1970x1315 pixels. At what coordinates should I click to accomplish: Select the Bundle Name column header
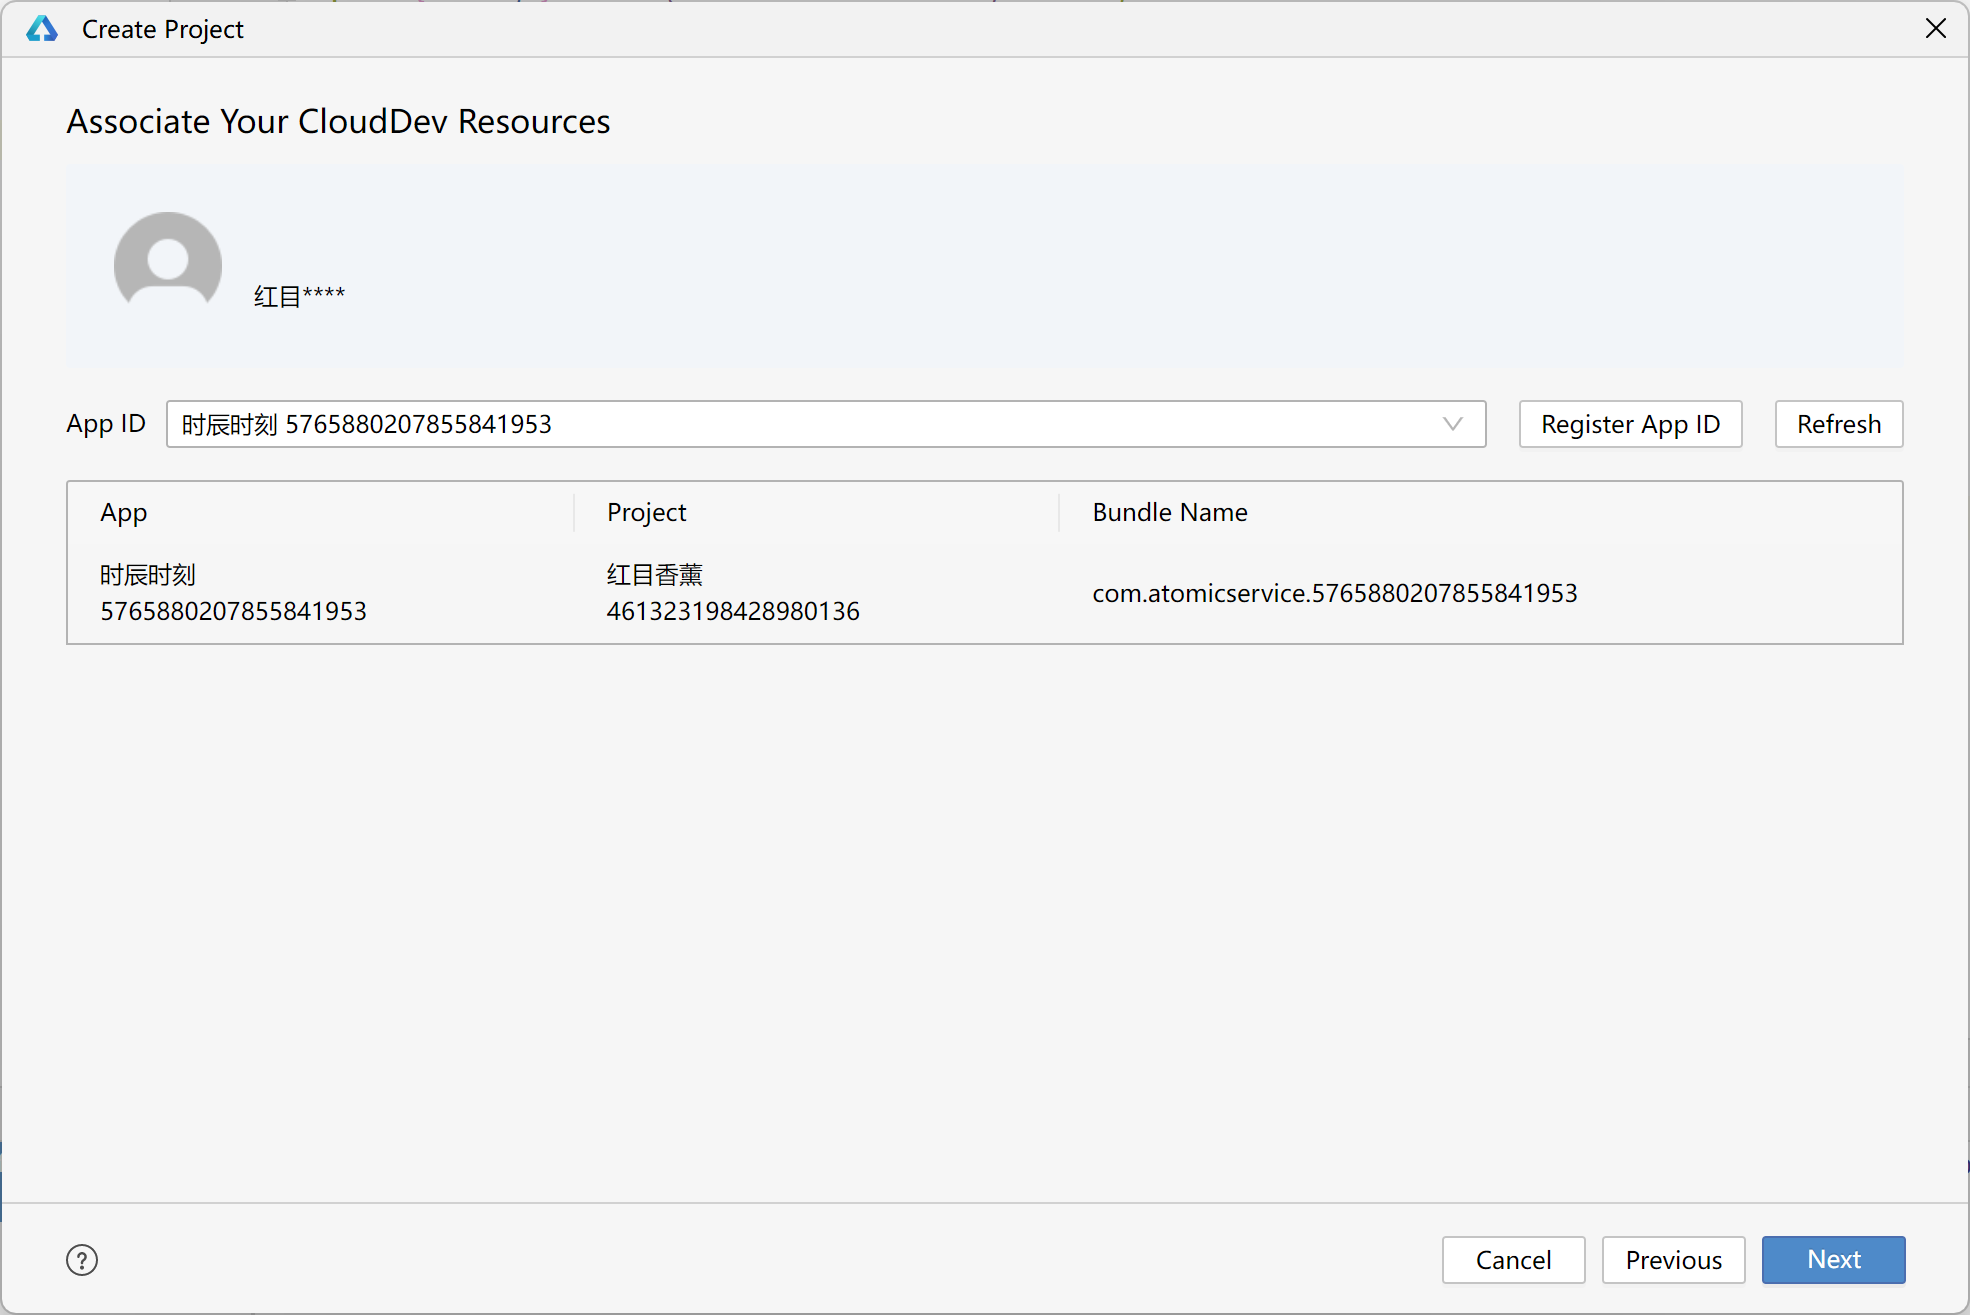[x=1169, y=513]
